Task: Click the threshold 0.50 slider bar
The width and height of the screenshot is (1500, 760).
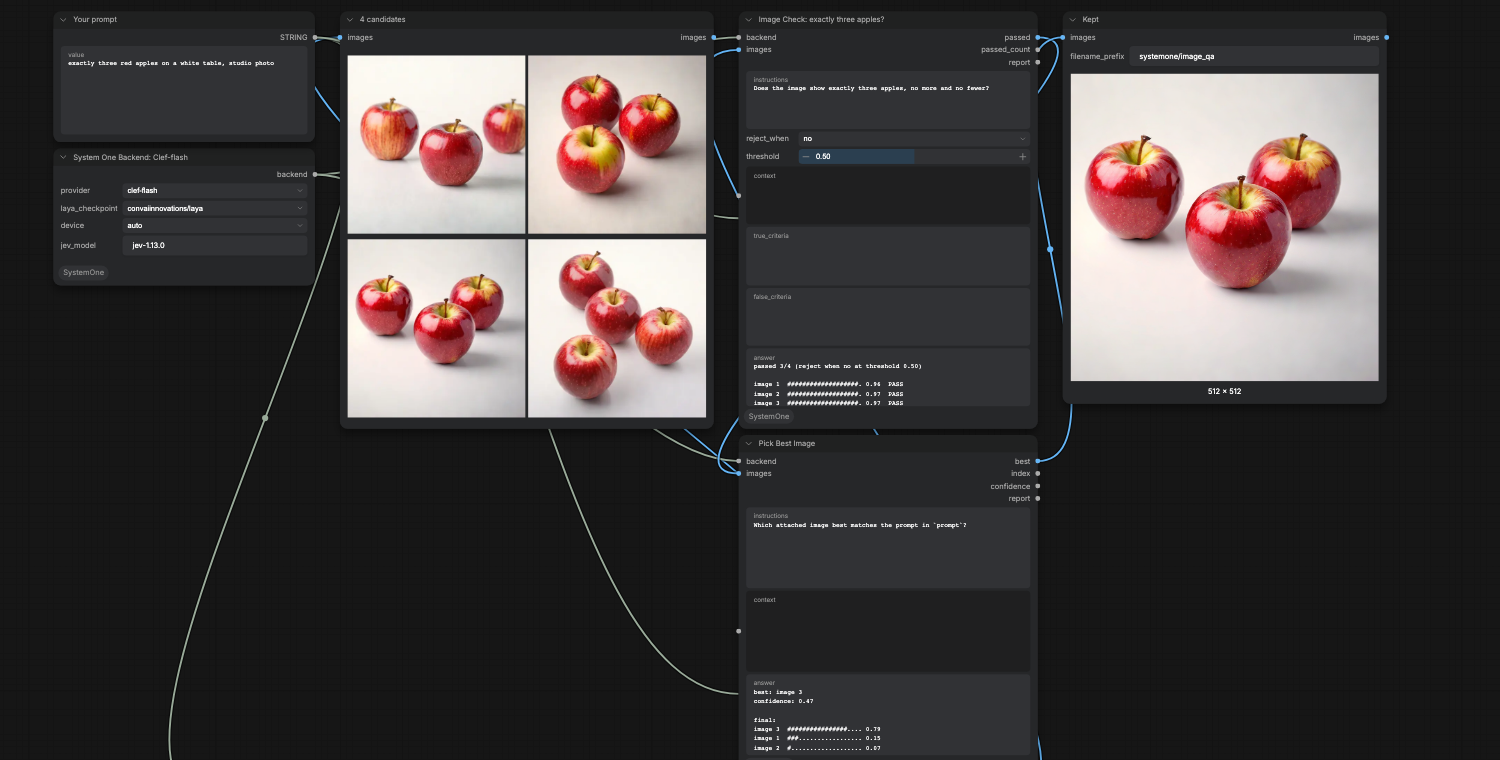Action: (914, 157)
